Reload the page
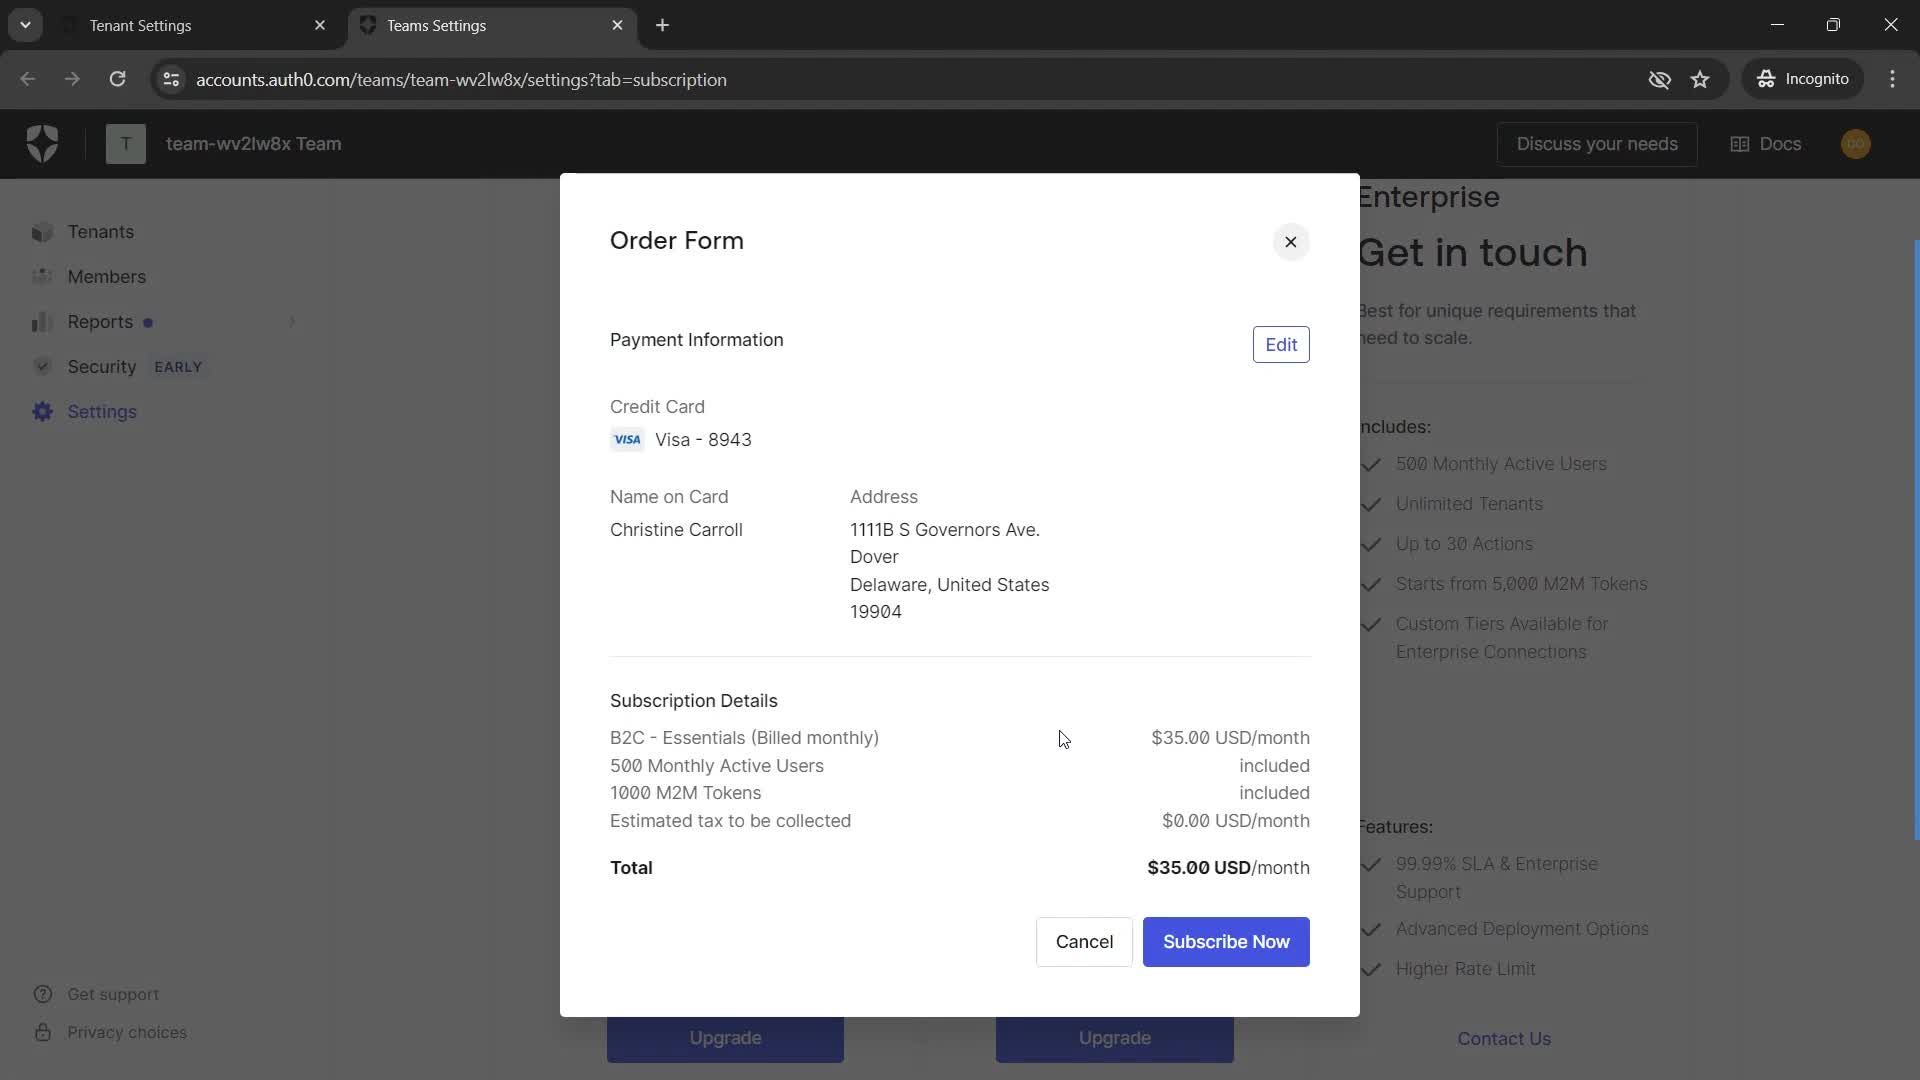 click(x=117, y=79)
